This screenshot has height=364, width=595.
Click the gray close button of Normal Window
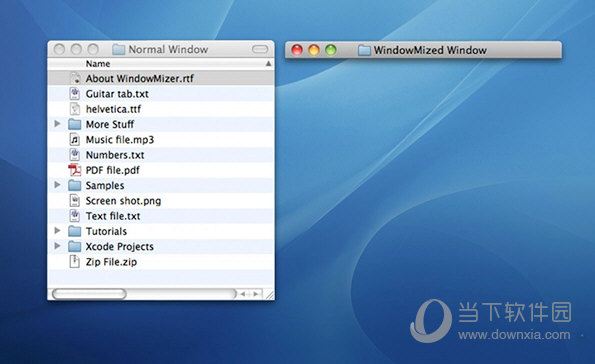click(59, 49)
